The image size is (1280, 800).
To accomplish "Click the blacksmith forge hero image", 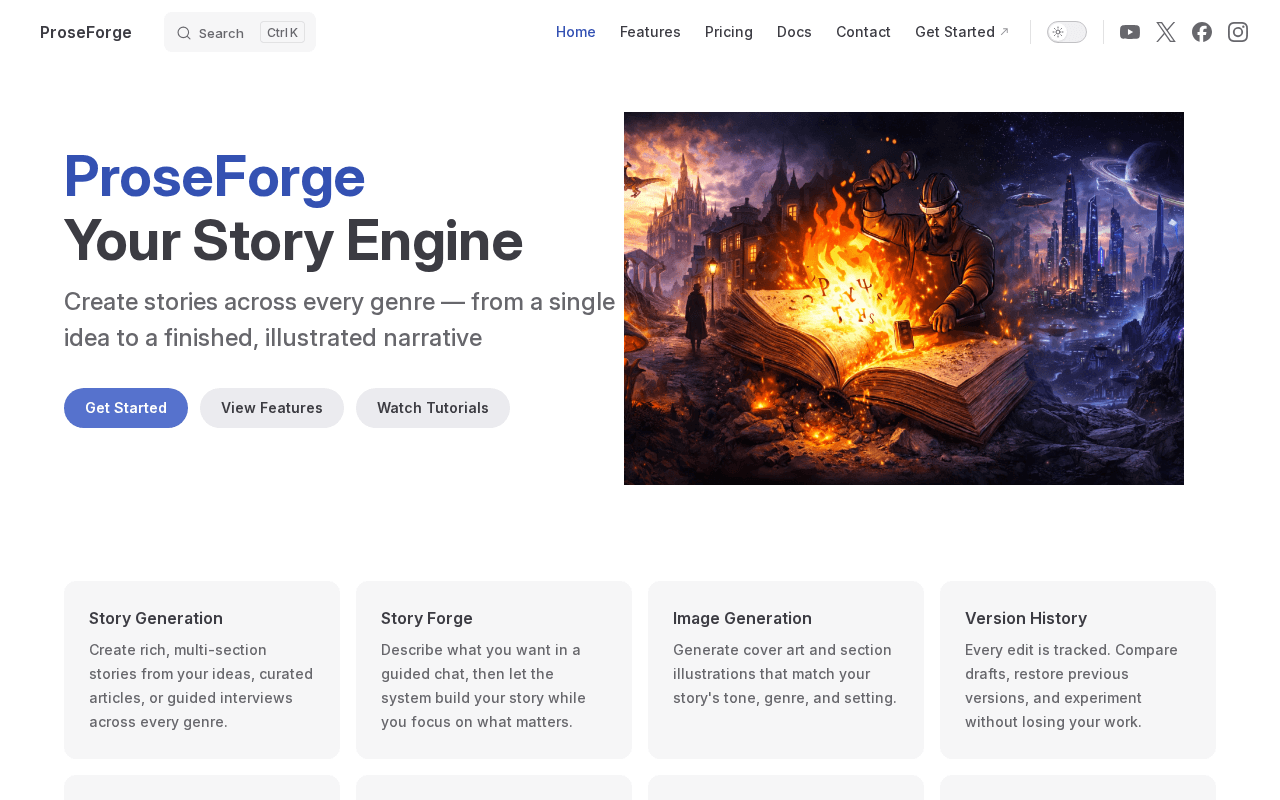I will click(904, 298).
